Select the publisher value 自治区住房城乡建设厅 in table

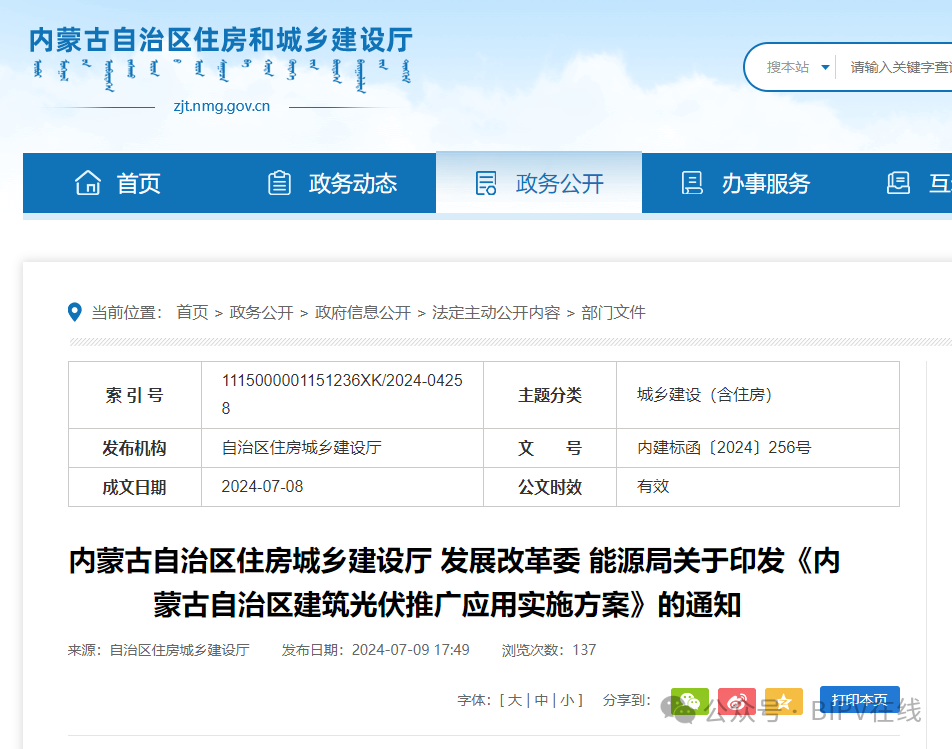[x=302, y=448]
